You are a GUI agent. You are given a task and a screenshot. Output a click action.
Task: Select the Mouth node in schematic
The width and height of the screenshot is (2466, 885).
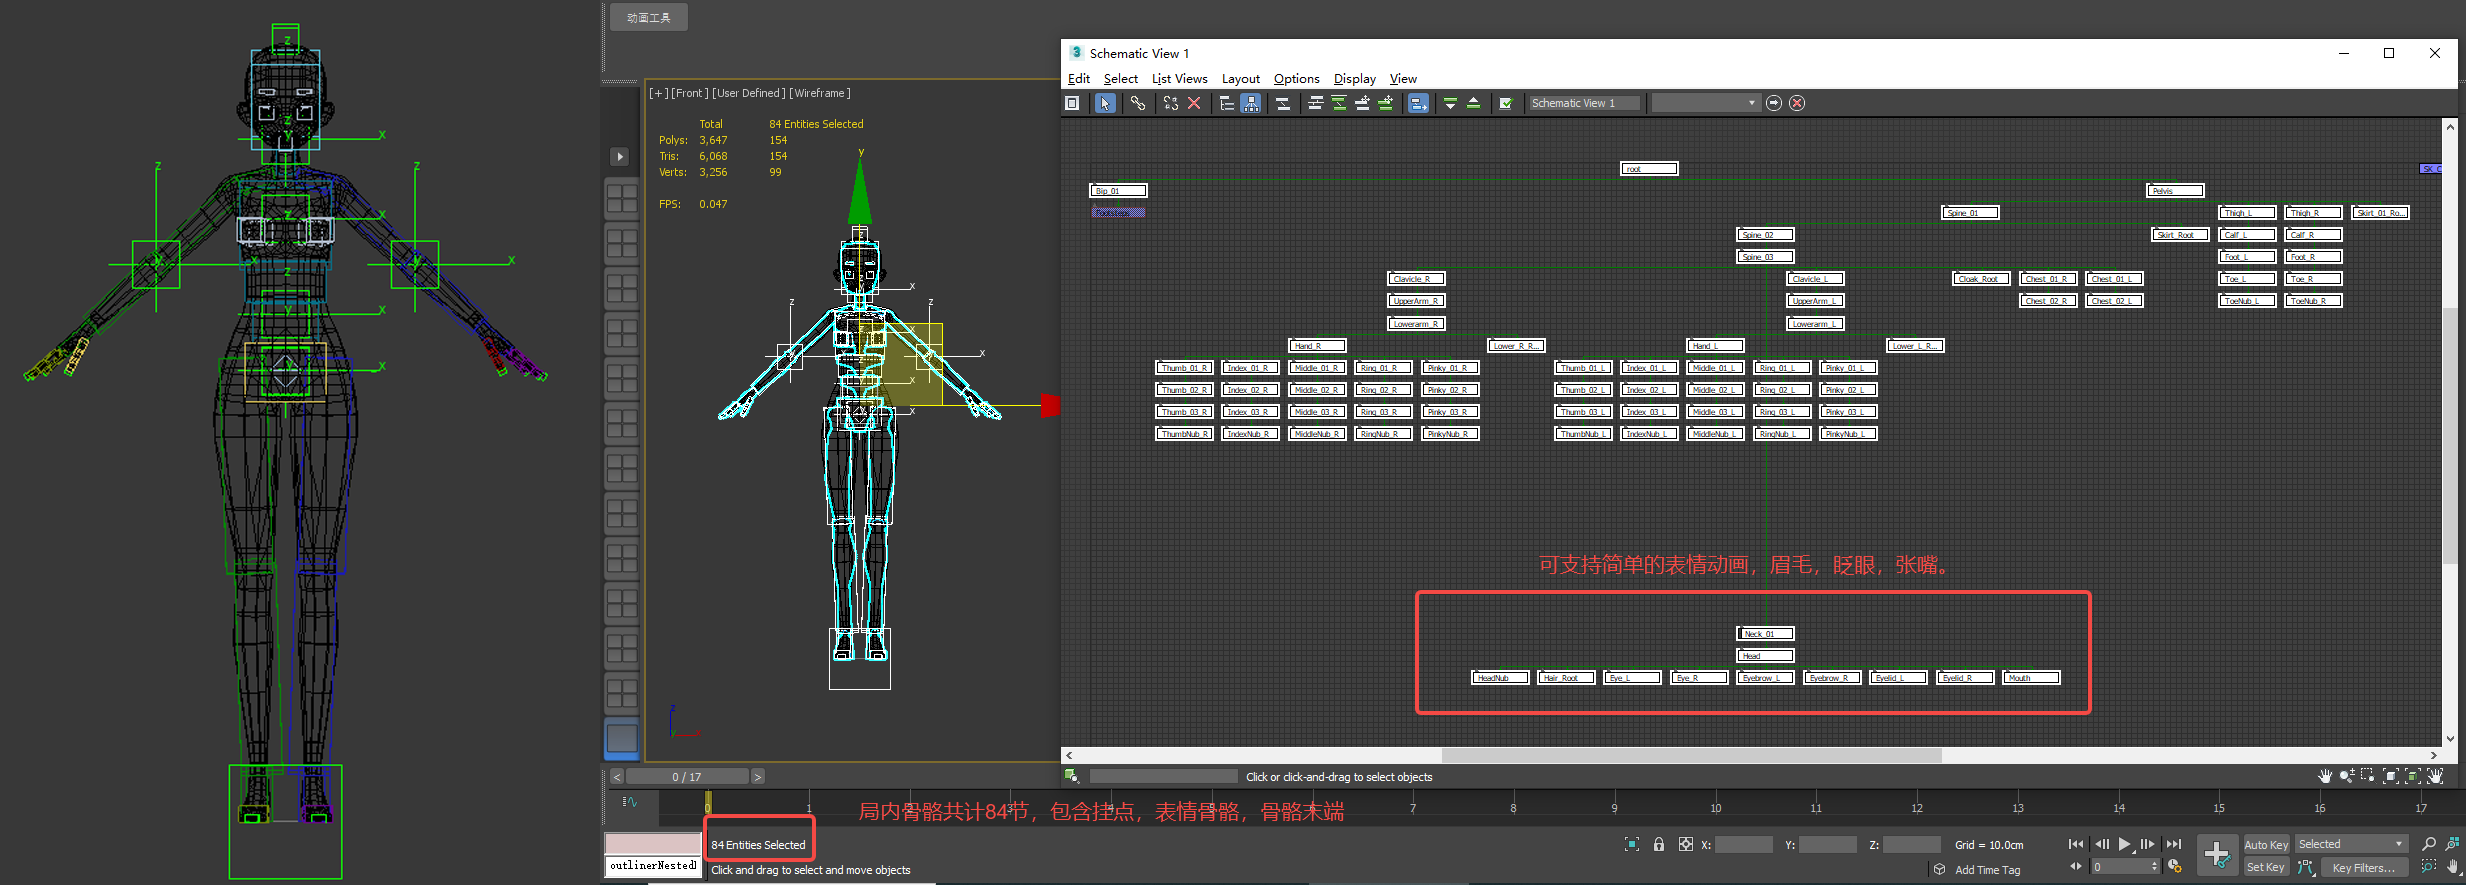[2031, 678]
